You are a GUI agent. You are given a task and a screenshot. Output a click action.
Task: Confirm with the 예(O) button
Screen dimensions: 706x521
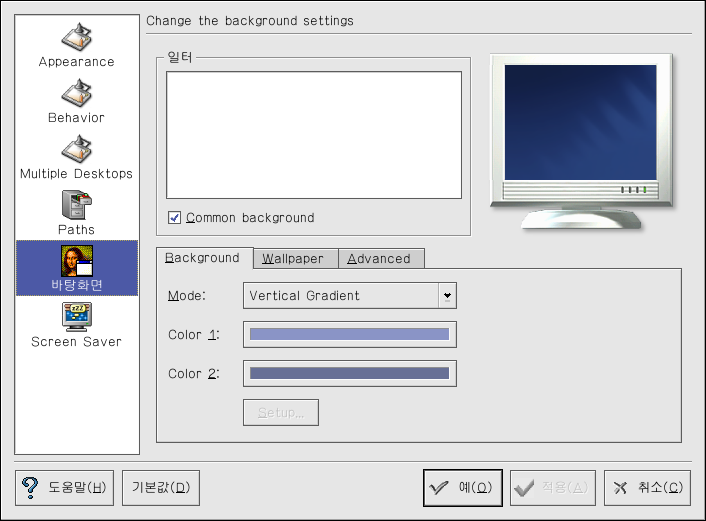pyautogui.click(x=461, y=488)
